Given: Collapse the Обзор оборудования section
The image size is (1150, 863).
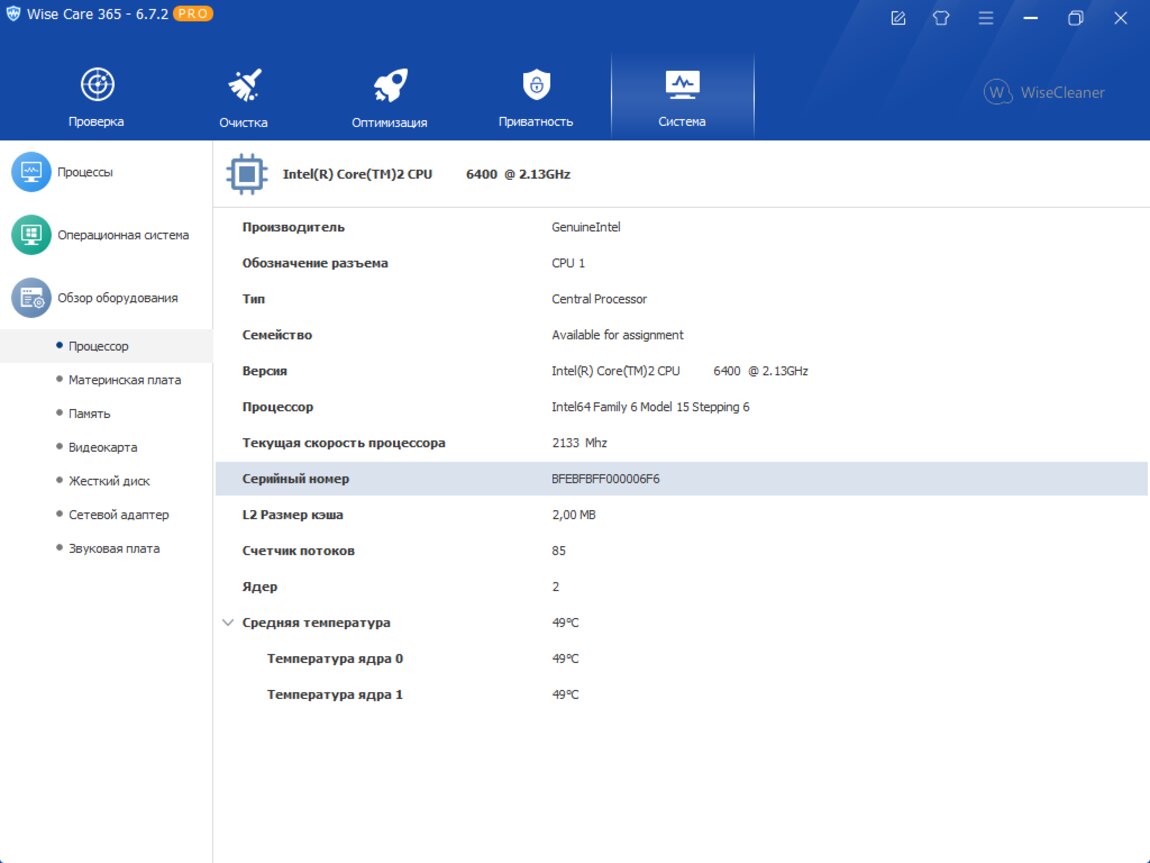Looking at the screenshot, I should click(x=117, y=298).
